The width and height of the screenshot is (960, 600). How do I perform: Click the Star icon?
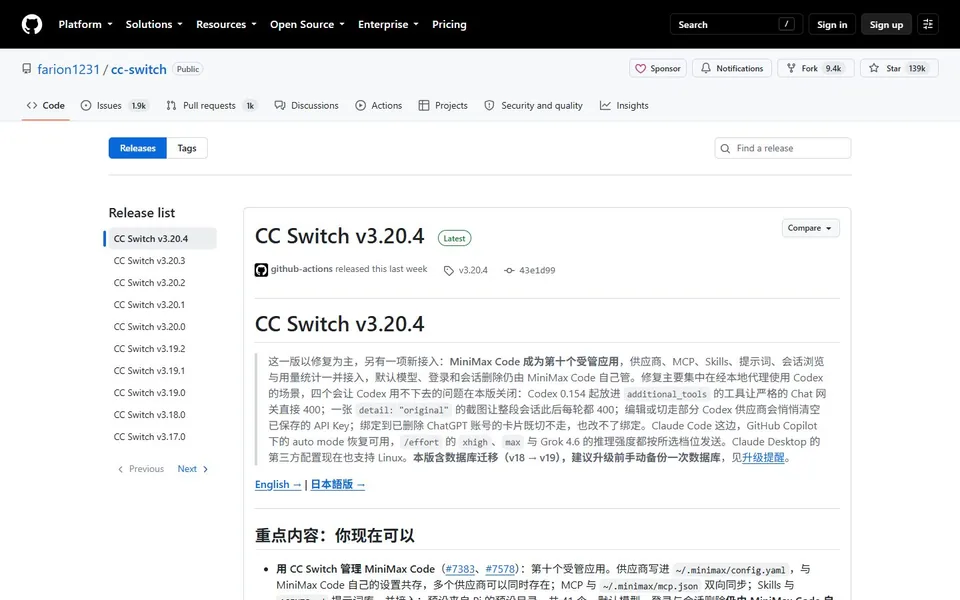pyautogui.click(x=874, y=68)
